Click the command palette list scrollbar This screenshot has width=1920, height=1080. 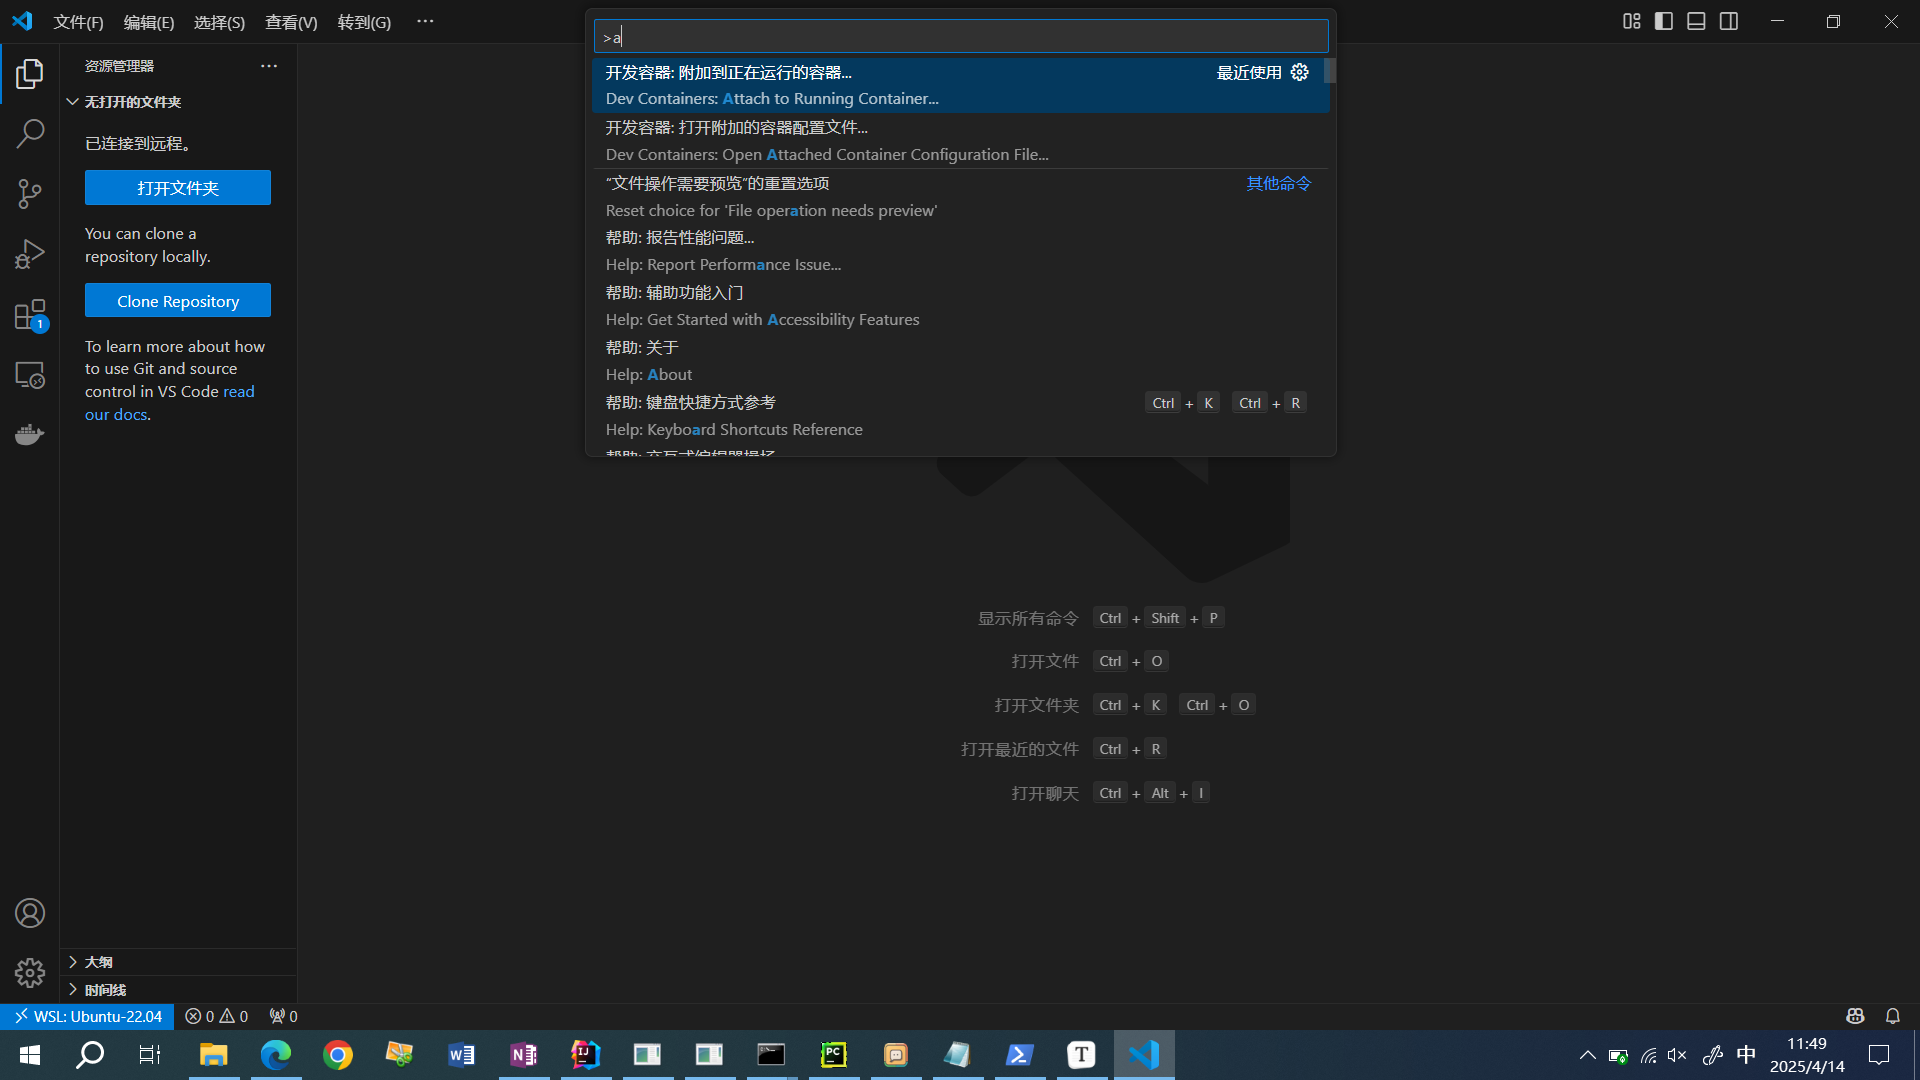coord(1330,70)
